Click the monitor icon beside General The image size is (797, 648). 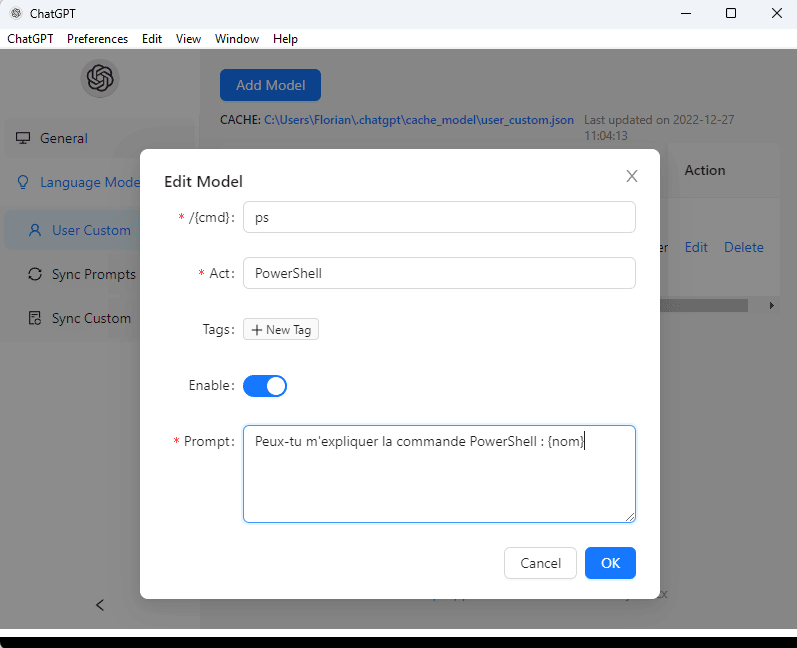click(x=23, y=138)
